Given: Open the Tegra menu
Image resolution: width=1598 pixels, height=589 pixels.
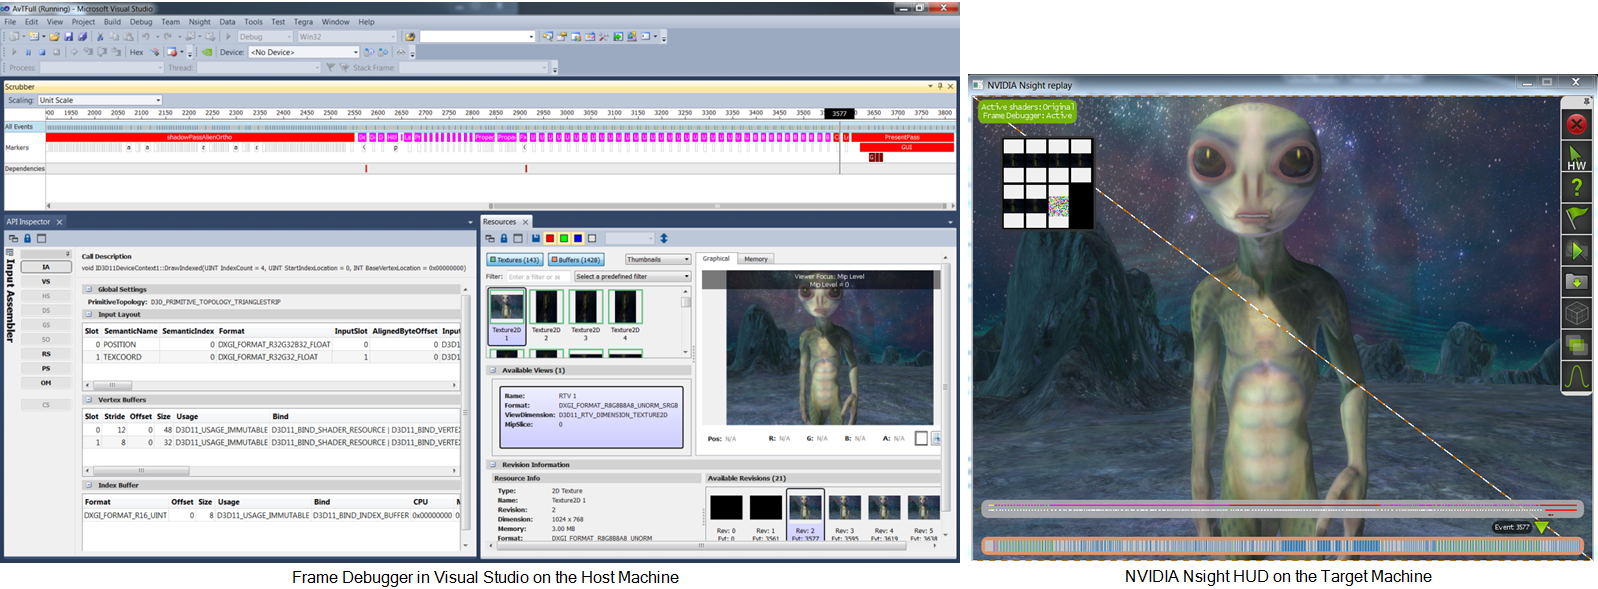Looking at the screenshot, I should (303, 21).
